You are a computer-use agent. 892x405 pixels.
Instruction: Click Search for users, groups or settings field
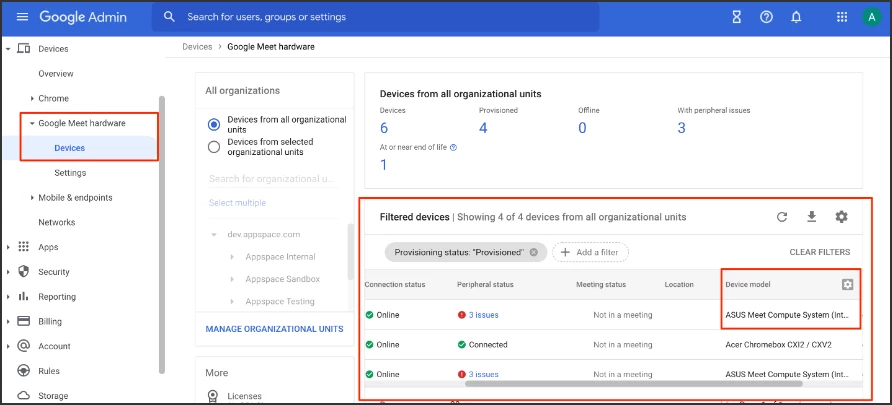tap(375, 17)
